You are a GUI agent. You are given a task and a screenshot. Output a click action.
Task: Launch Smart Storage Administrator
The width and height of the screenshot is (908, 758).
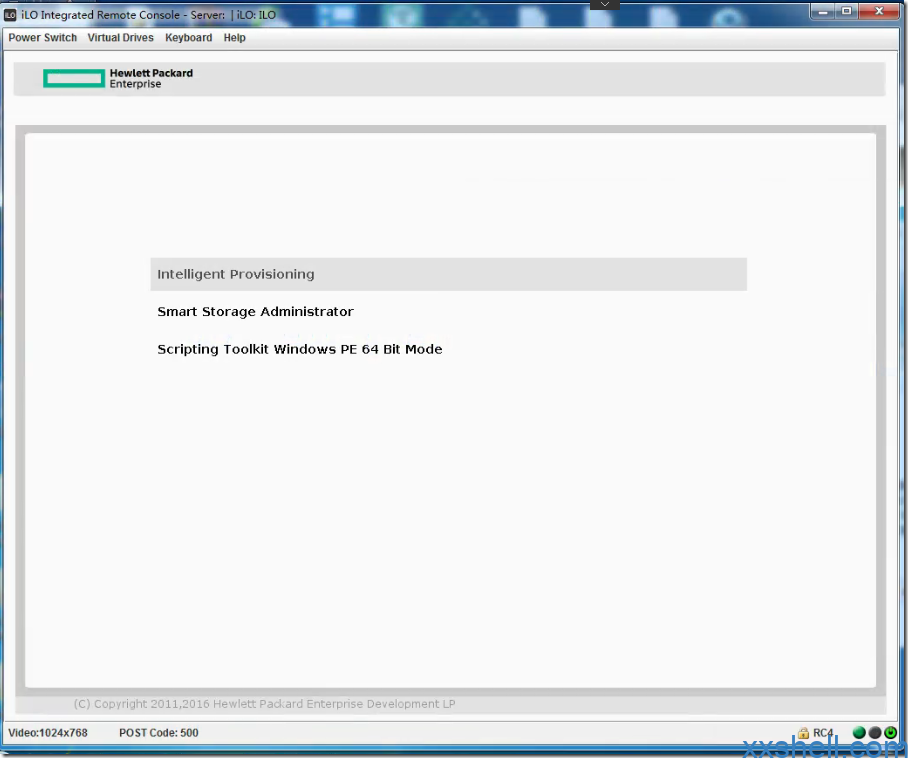tap(255, 312)
